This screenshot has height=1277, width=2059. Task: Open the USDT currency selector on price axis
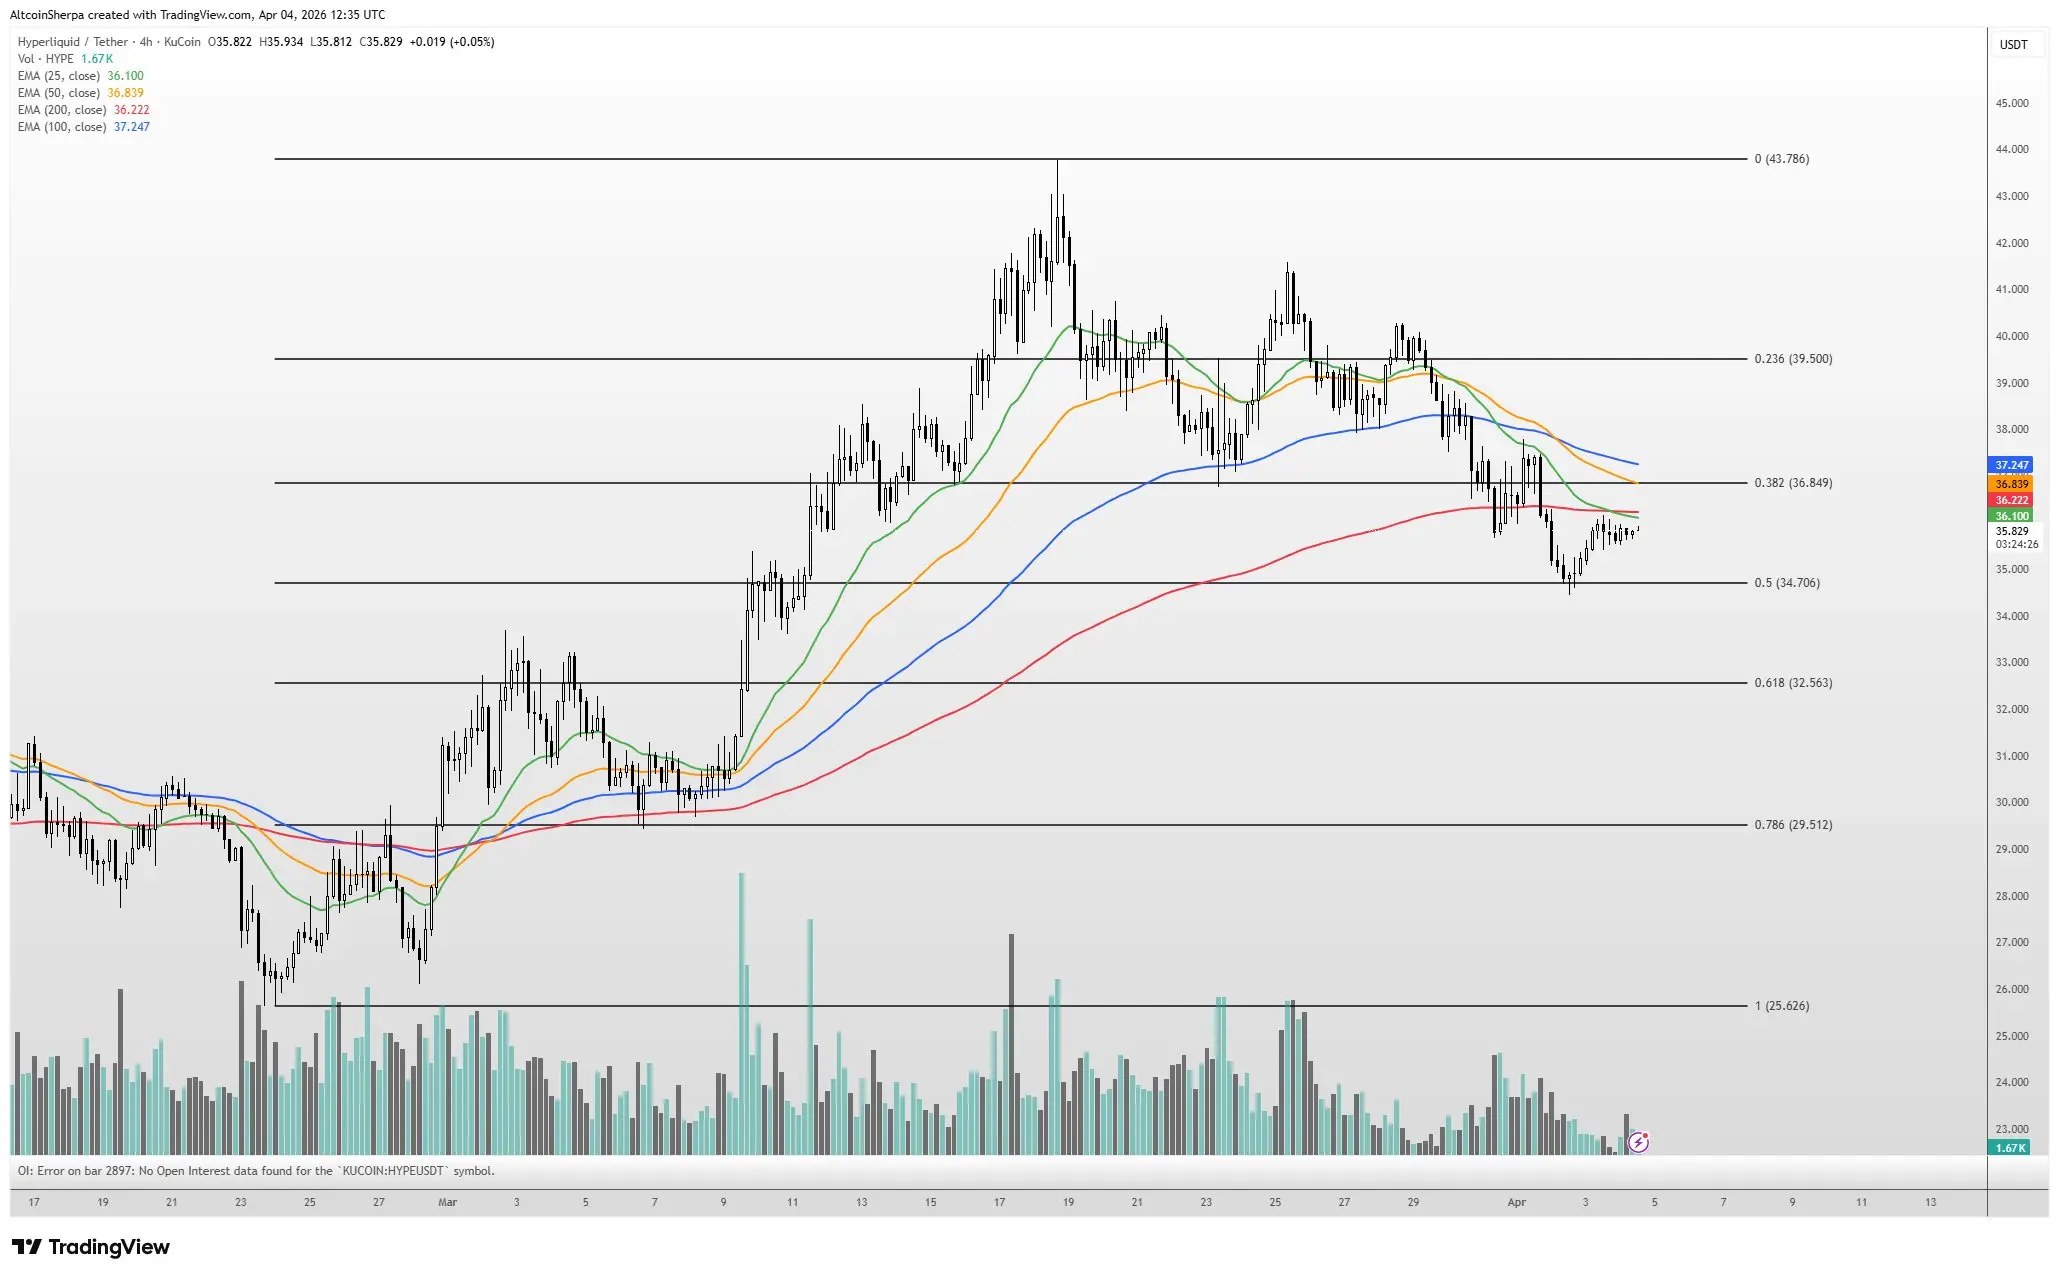pyautogui.click(x=2013, y=45)
